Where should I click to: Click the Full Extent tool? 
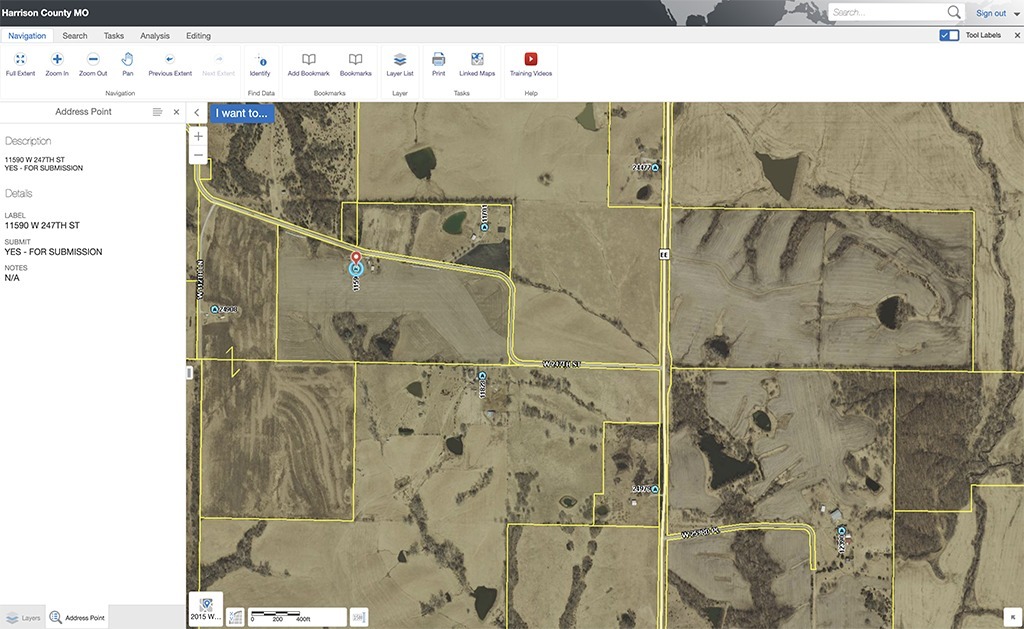[20, 64]
